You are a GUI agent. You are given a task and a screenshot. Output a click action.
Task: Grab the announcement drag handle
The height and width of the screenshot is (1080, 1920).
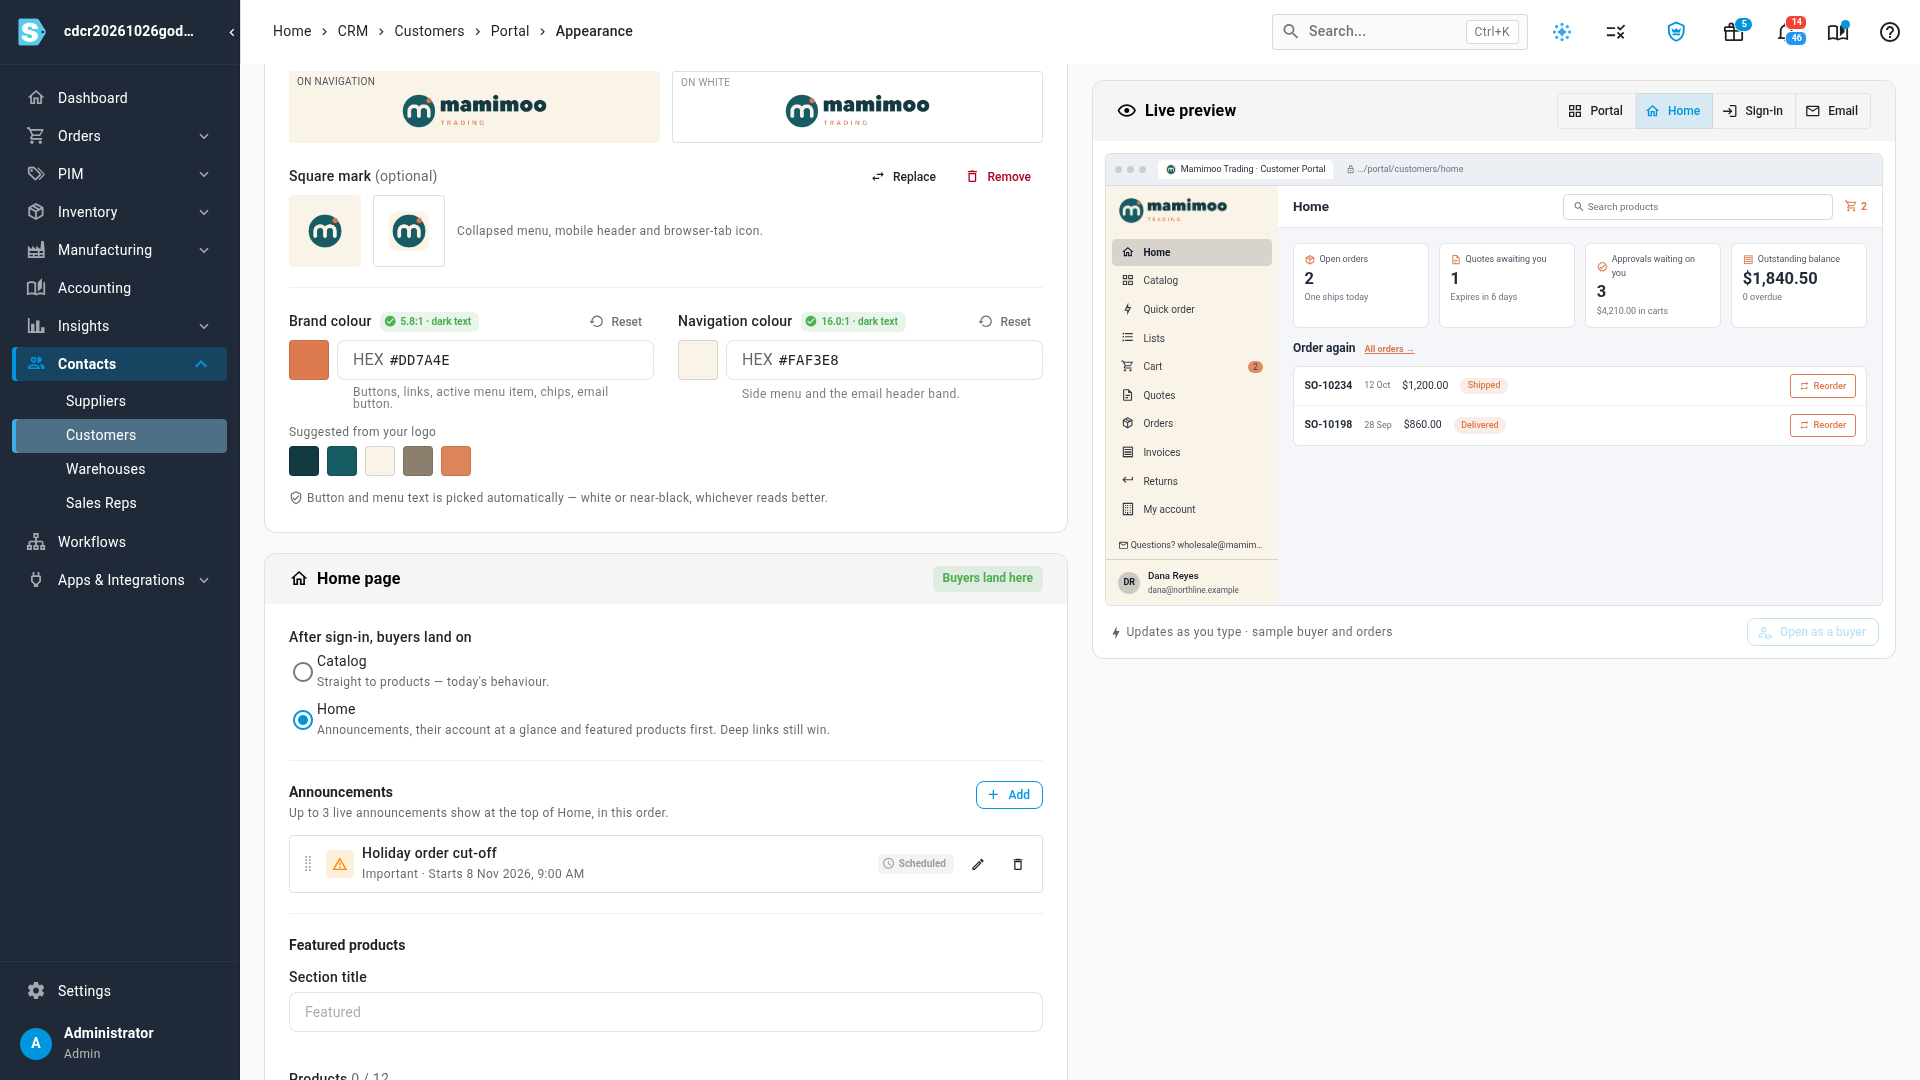coord(308,864)
